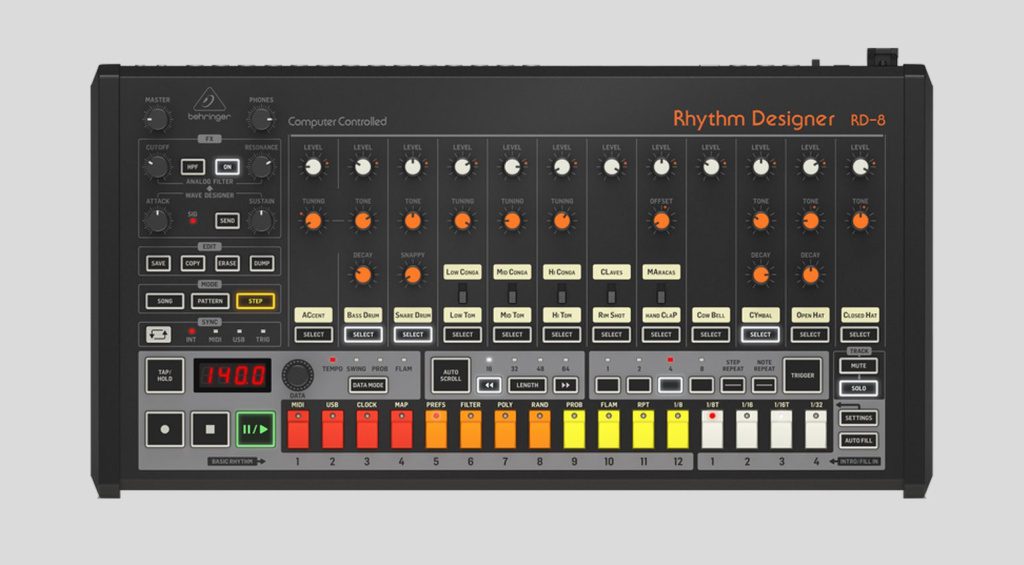Tap the yellow PROB step key

pyautogui.click(x=574, y=429)
